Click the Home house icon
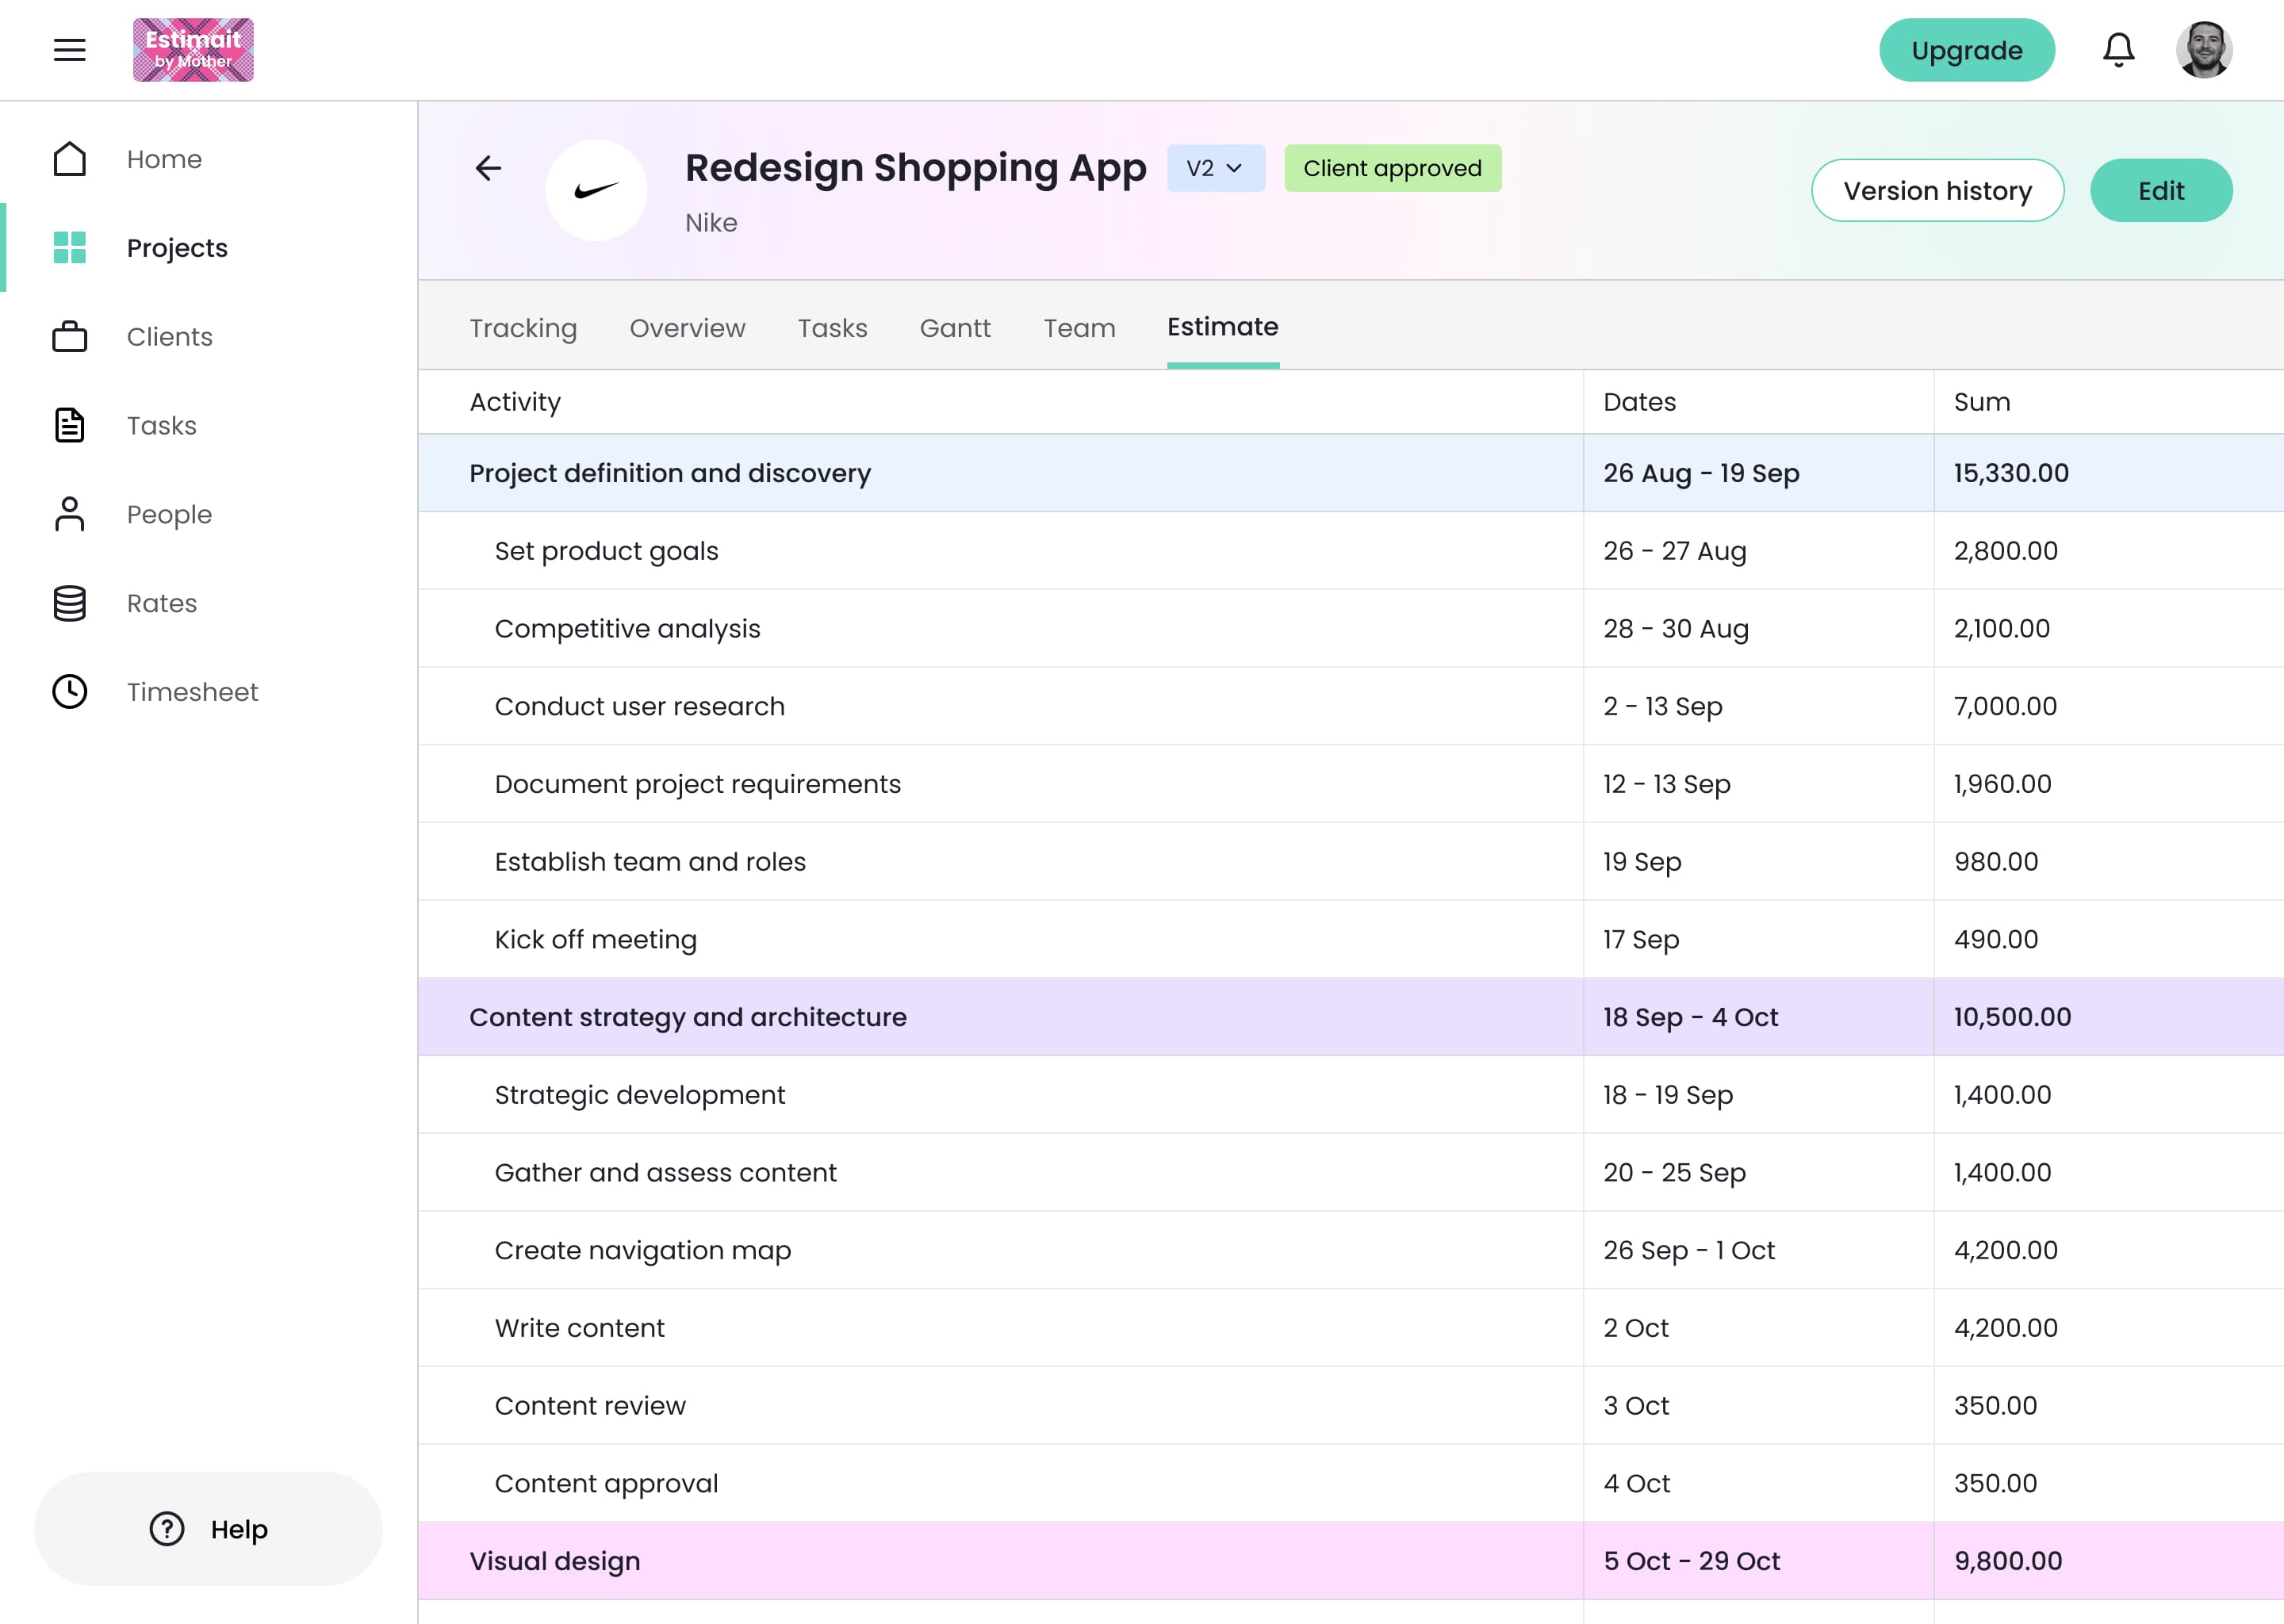The width and height of the screenshot is (2284, 1624). pyautogui.click(x=69, y=159)
